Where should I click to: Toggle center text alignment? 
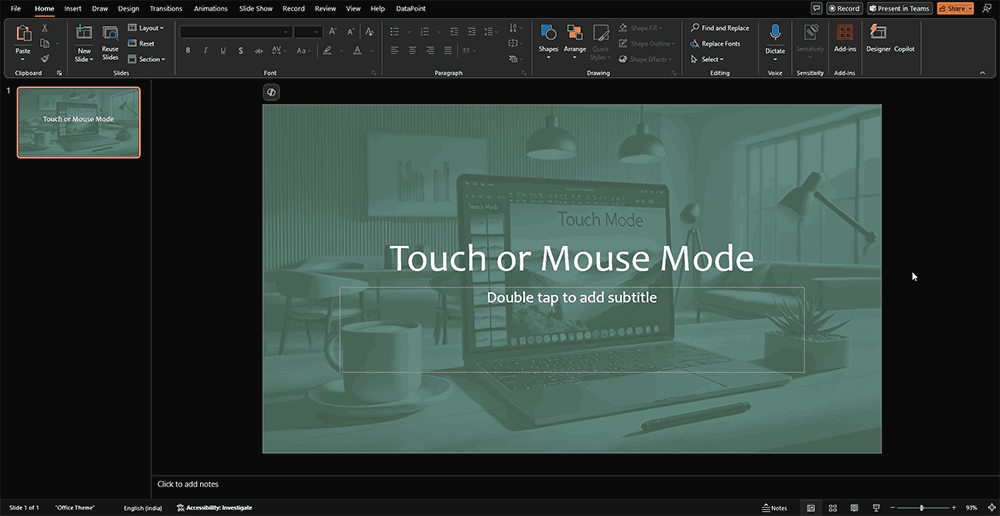coord(412,50)
